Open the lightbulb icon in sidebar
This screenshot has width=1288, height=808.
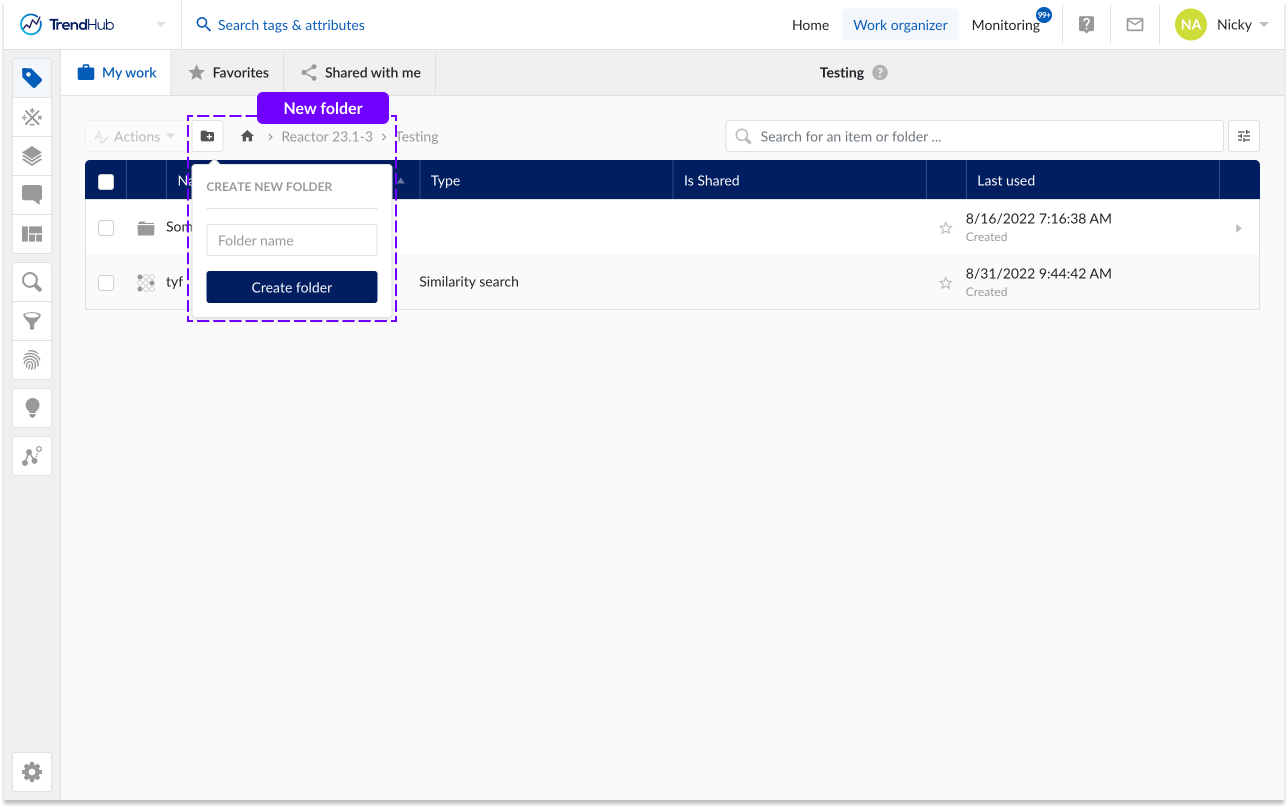tap(32, 408)
